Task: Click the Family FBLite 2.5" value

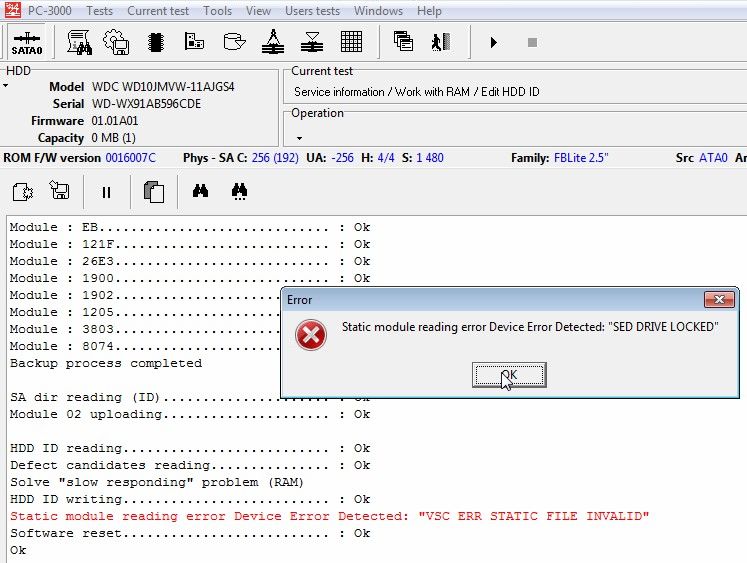Action: coord(581,158)
